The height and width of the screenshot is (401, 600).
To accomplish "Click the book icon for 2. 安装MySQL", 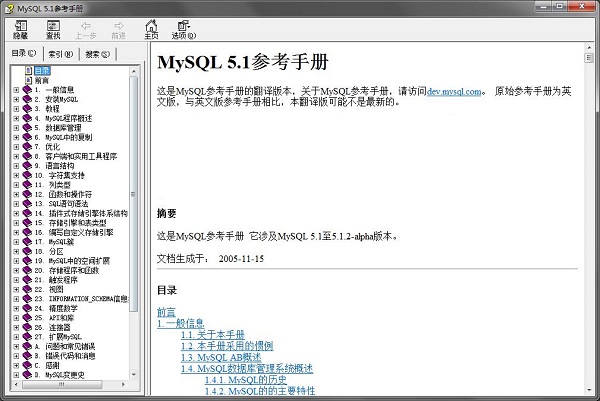I will [x=27, y=99].
